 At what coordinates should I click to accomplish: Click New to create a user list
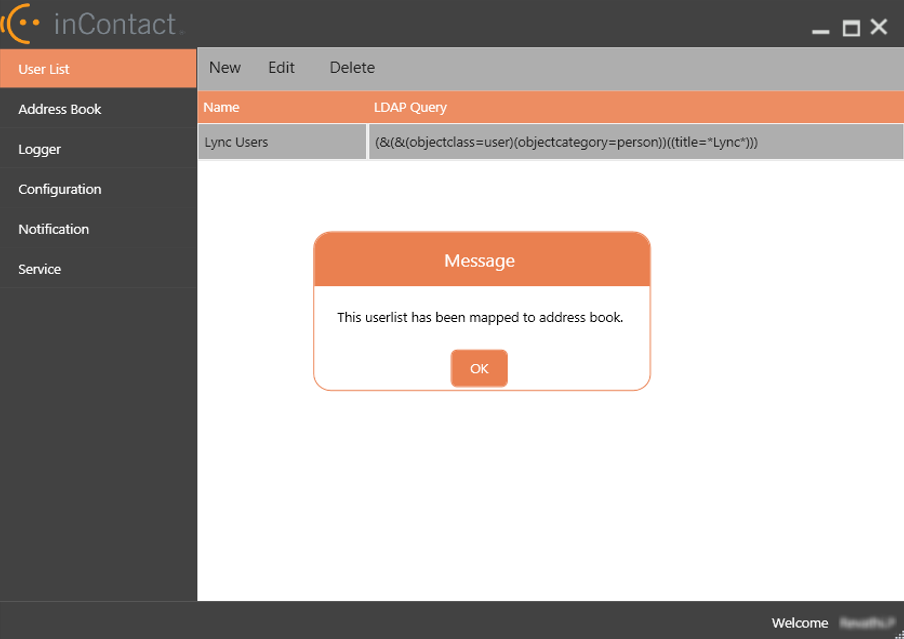tap(225, 68)
